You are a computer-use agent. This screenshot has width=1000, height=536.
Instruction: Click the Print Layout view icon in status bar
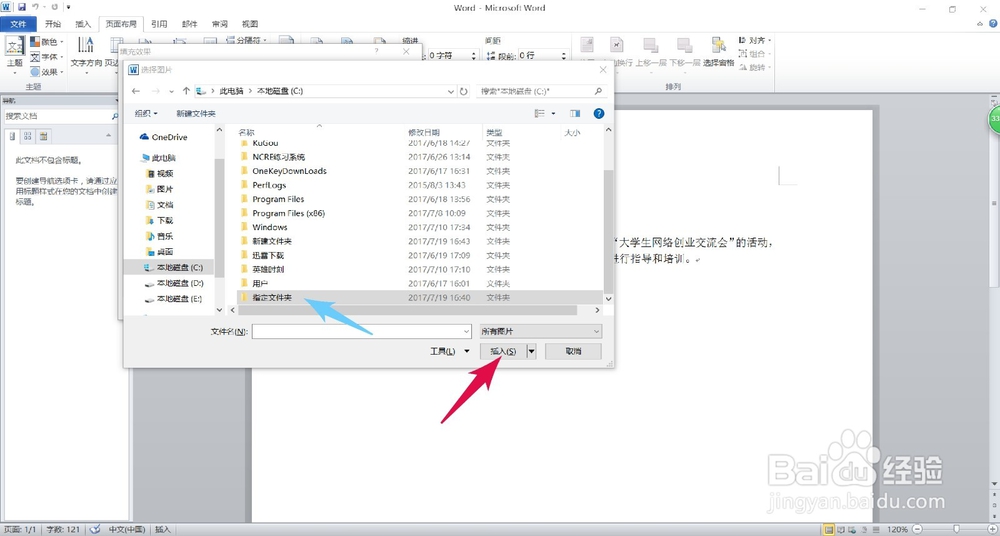[828, 530]
